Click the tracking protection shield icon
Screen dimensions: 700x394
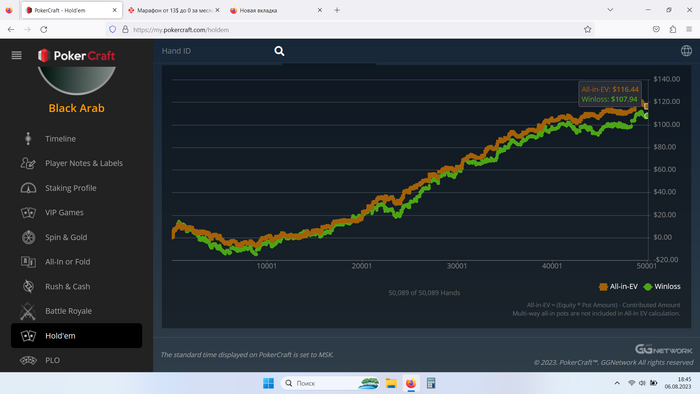click(112, 29)
